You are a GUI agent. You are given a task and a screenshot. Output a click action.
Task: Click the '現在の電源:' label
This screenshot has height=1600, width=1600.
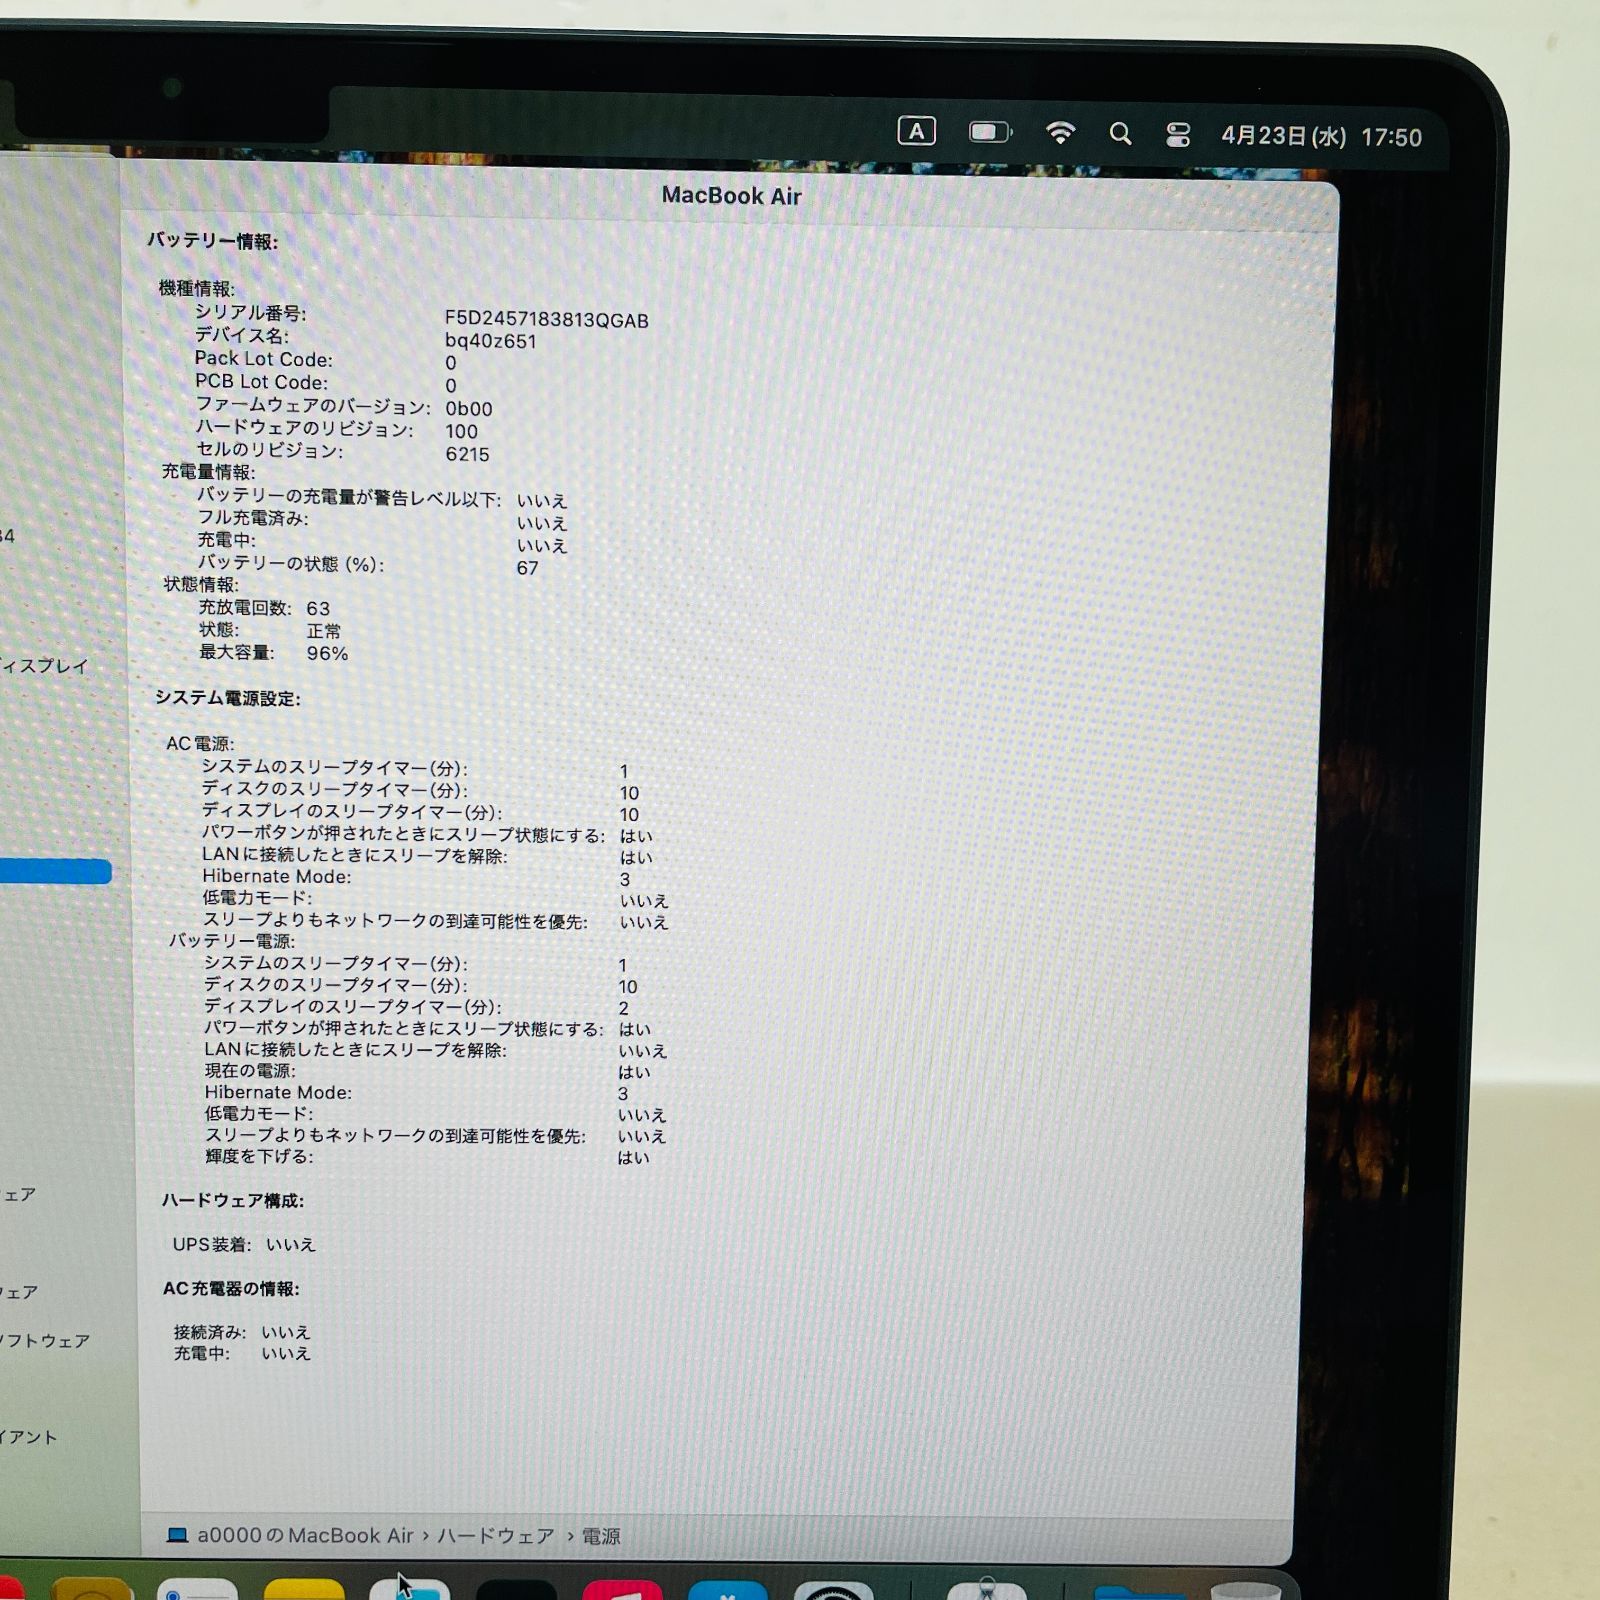click(x=250, y=1071)
